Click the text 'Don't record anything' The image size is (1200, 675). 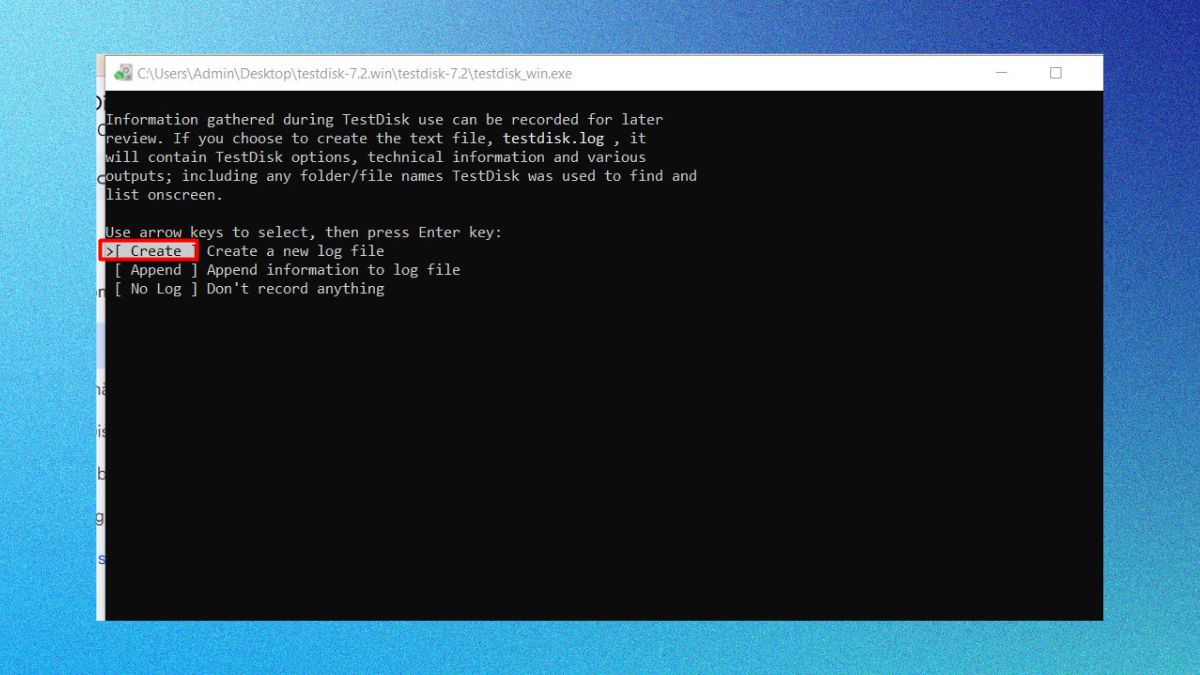tap(295, 289)
